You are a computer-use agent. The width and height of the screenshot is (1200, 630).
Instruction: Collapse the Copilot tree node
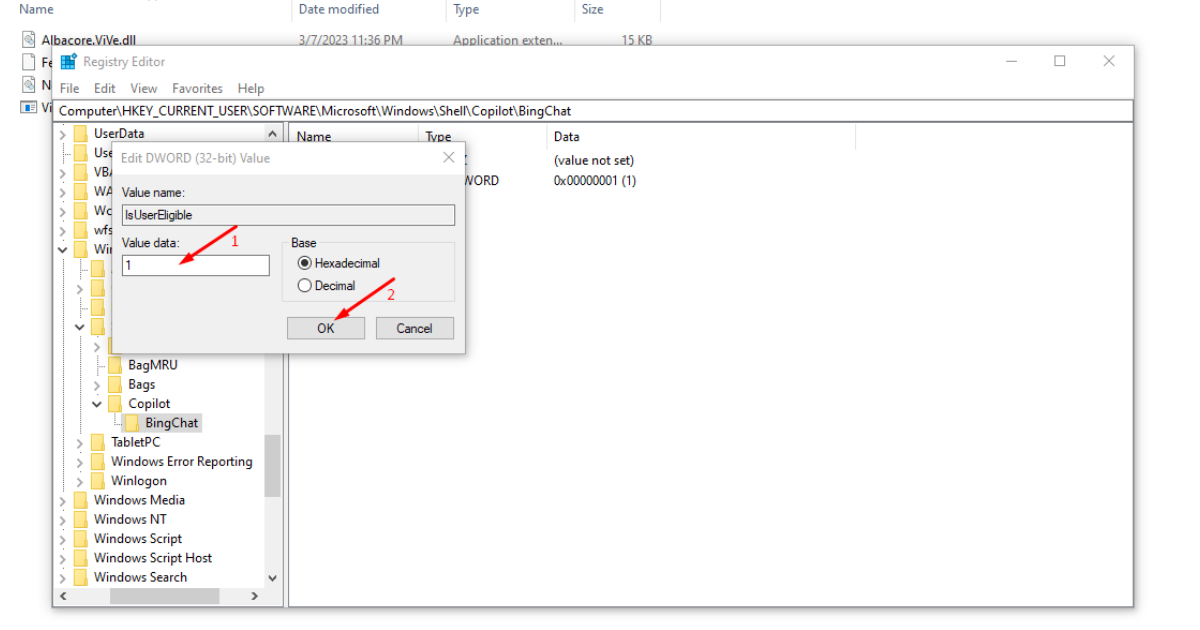[97, 404]
